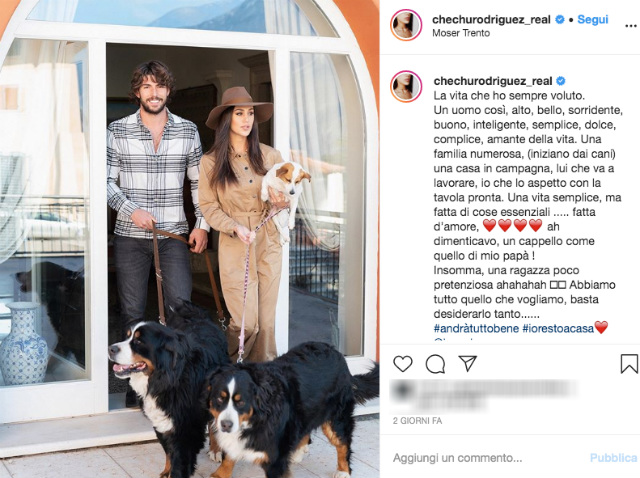
Task: Open the 2 GIORNI FA timestamp
Action: [417, 420]
